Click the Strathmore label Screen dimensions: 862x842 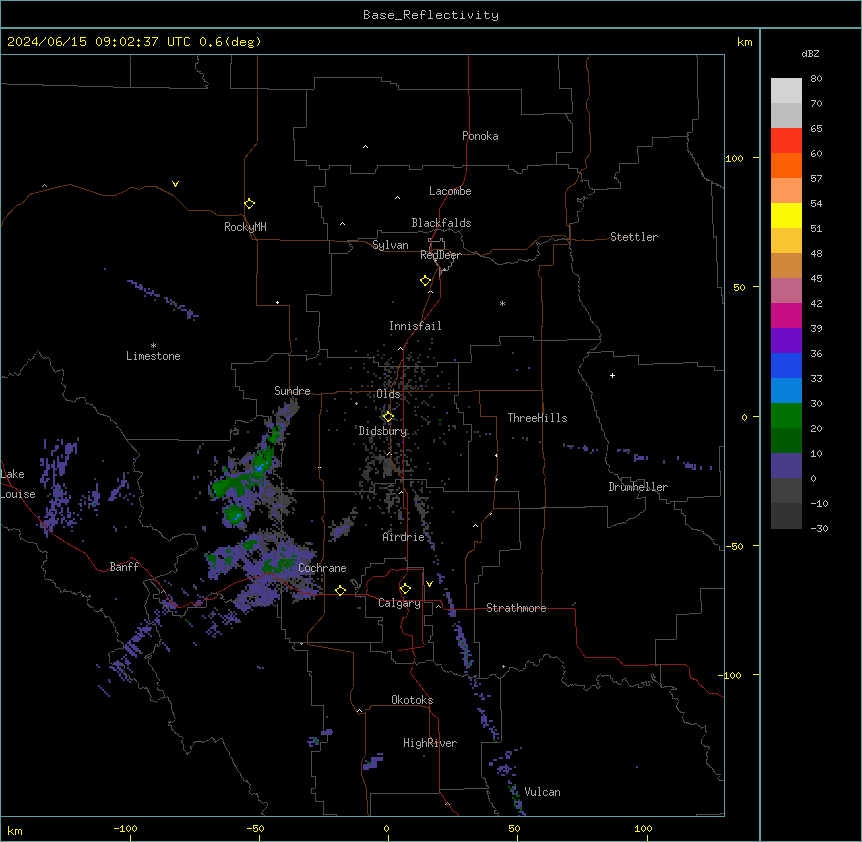516,608
